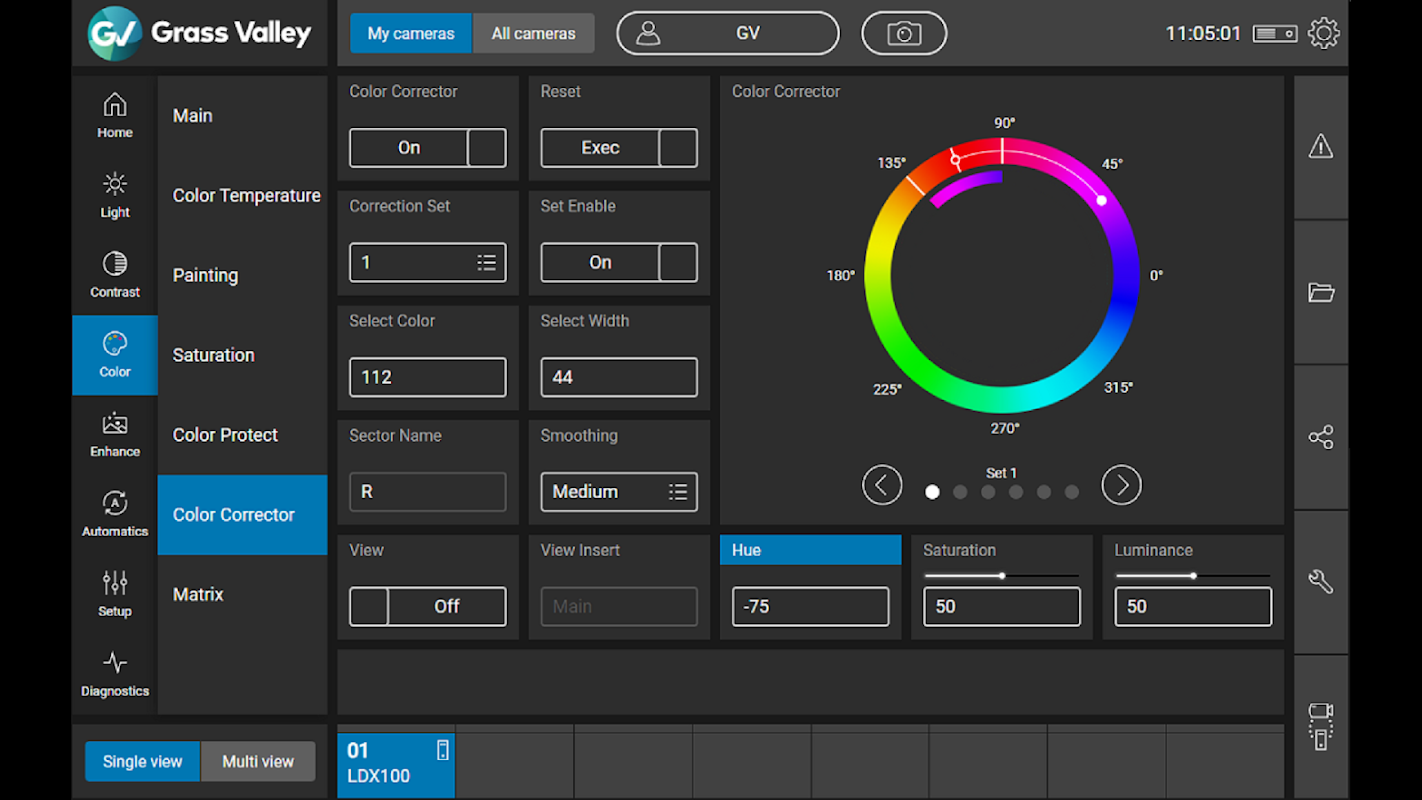Screen dimensions: 1422x800
Task: Open the Color Temperature menu item
Action: coord(242,196)
